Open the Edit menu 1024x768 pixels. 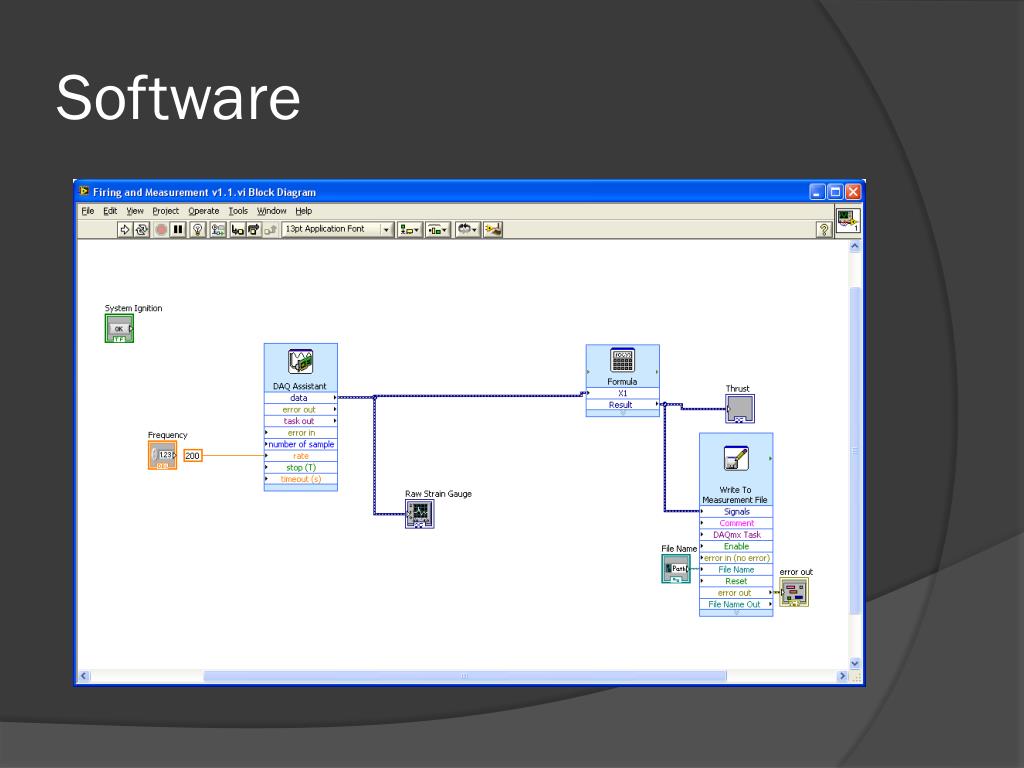coord(110,211)
